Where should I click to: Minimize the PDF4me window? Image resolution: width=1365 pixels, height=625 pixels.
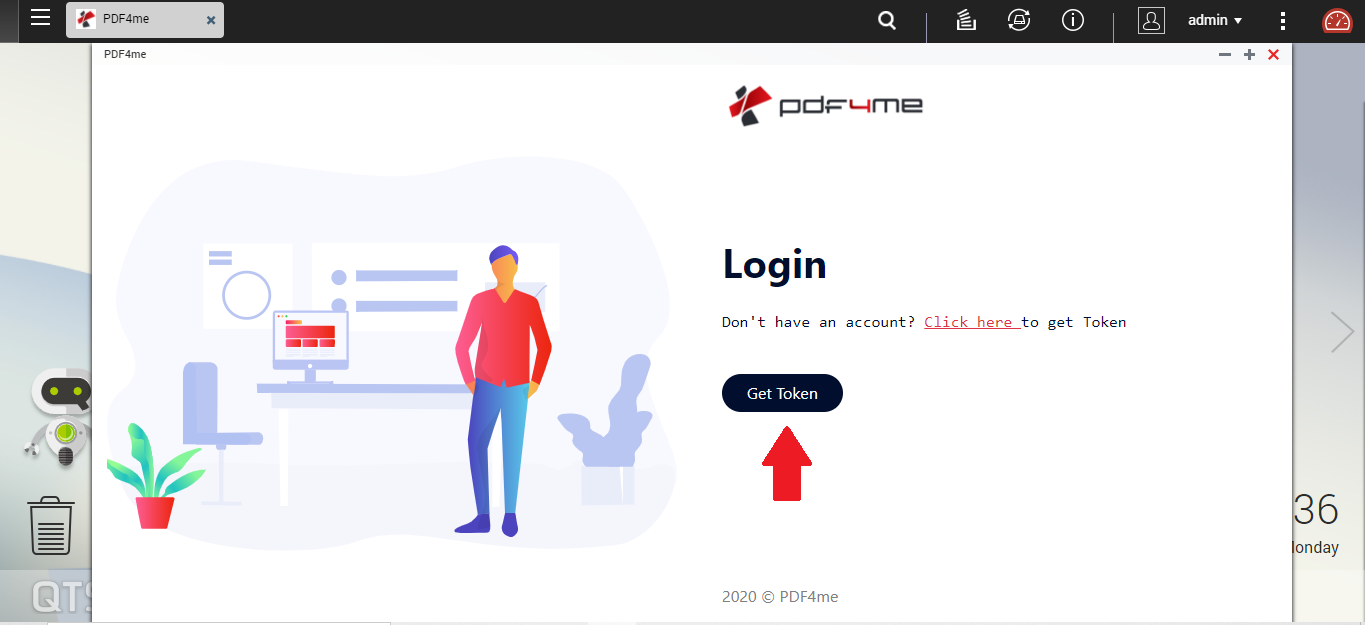pos(1225,55)
